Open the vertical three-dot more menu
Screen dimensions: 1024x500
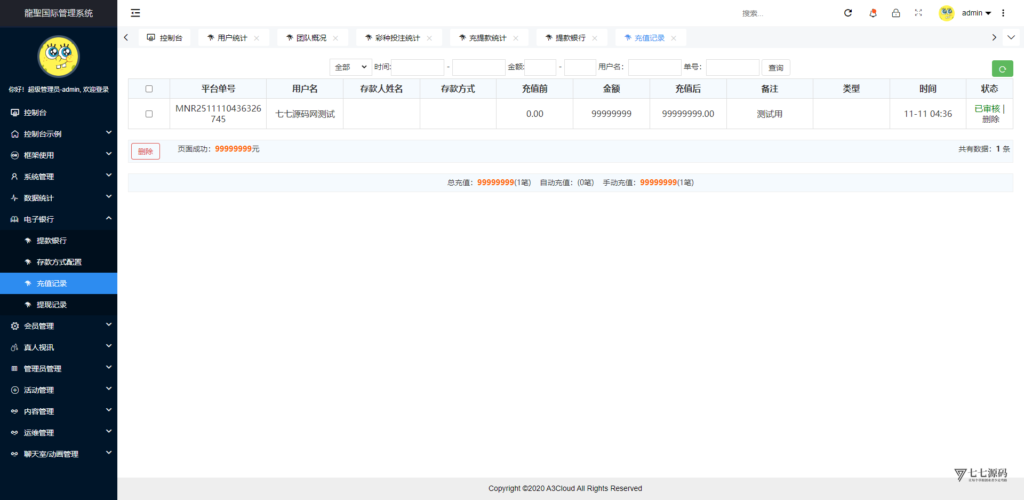click(1004, 13)
